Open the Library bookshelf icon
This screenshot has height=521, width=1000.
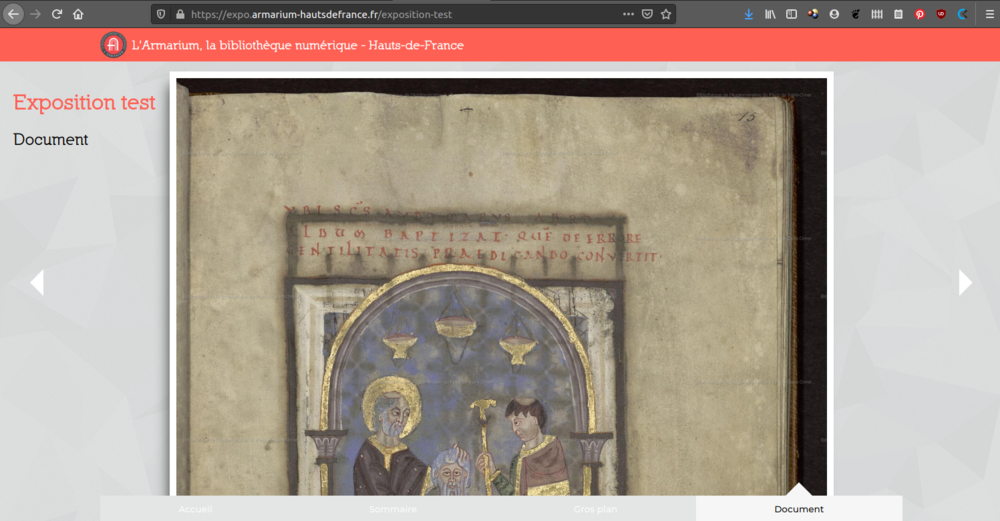click(x=770, y=14)
